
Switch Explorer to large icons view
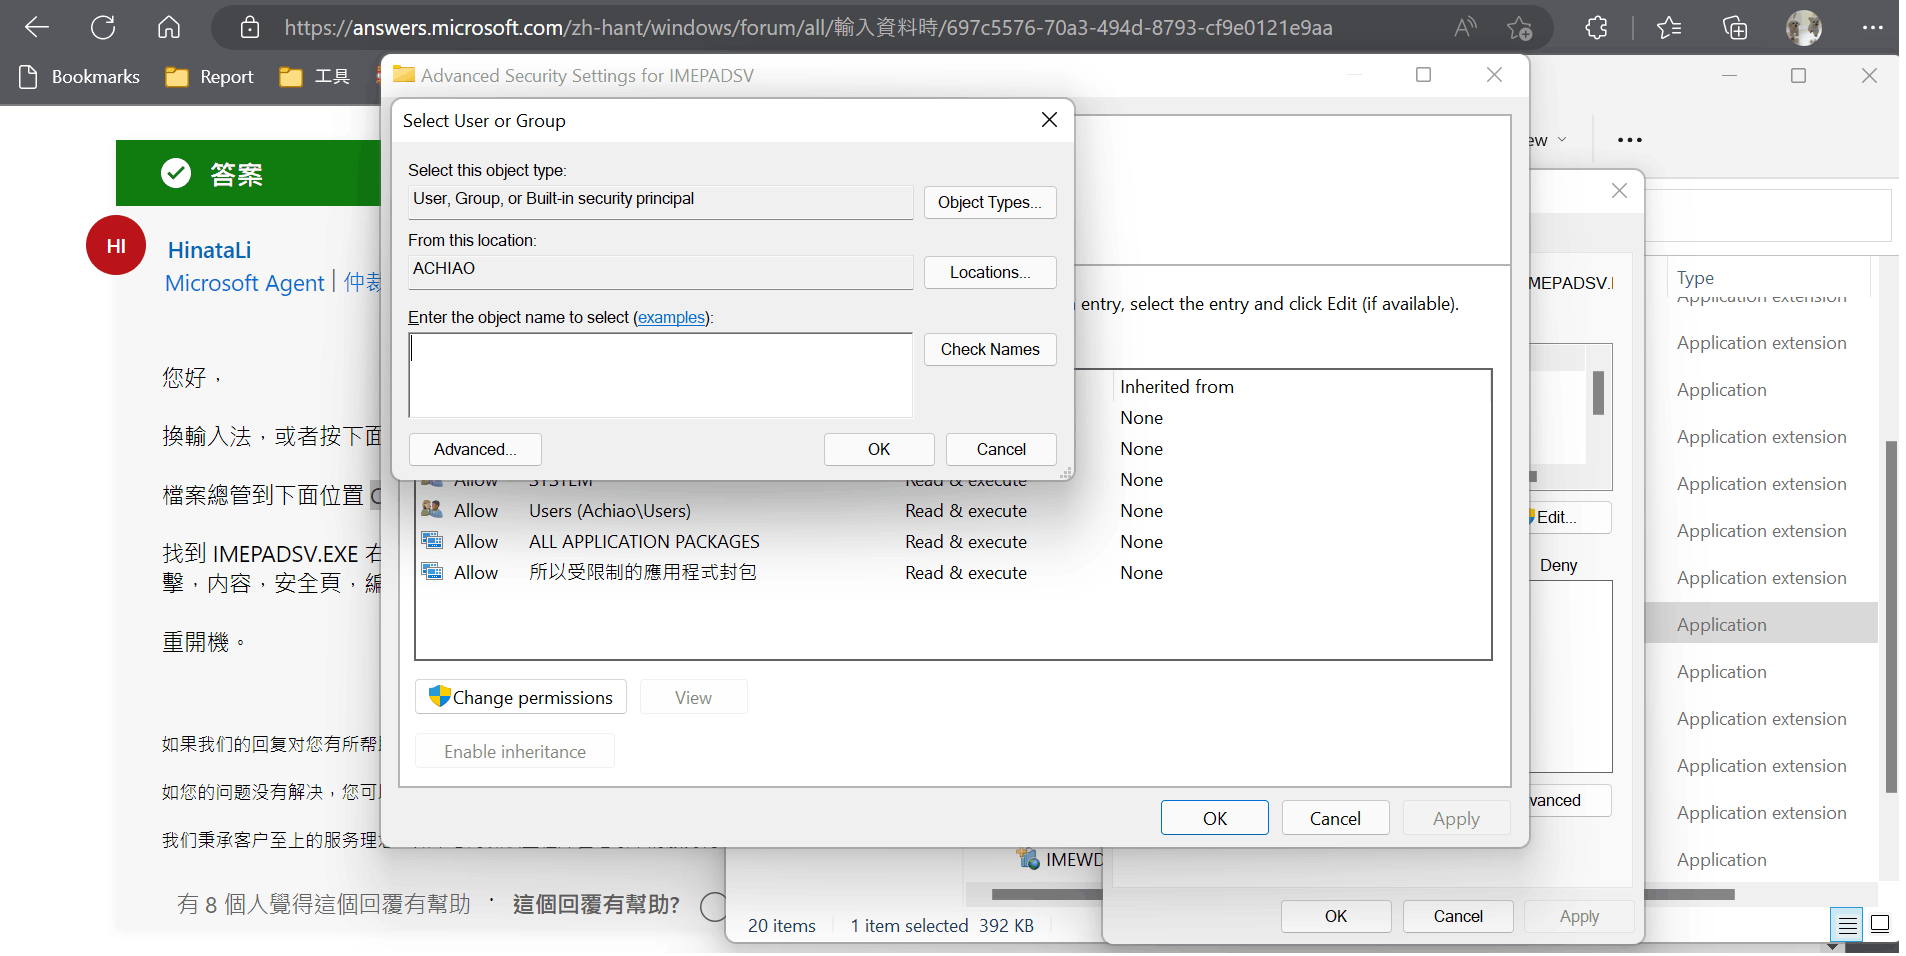[1880, 924]
